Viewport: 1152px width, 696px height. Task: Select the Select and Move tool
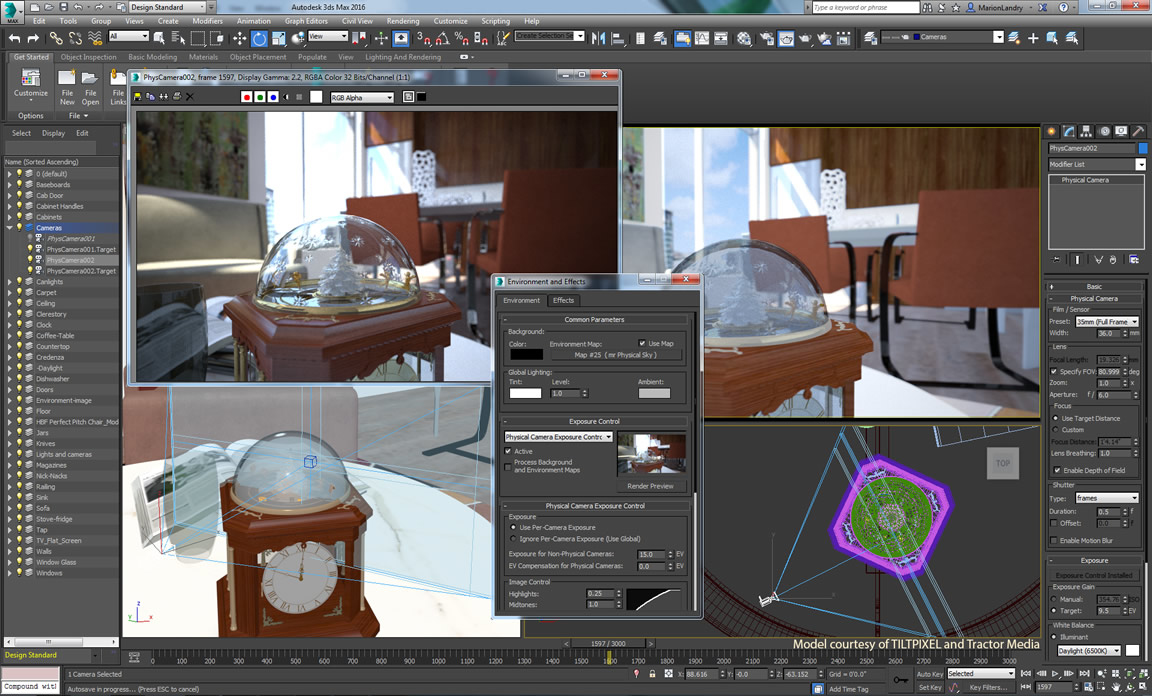[x=240, y=39]
